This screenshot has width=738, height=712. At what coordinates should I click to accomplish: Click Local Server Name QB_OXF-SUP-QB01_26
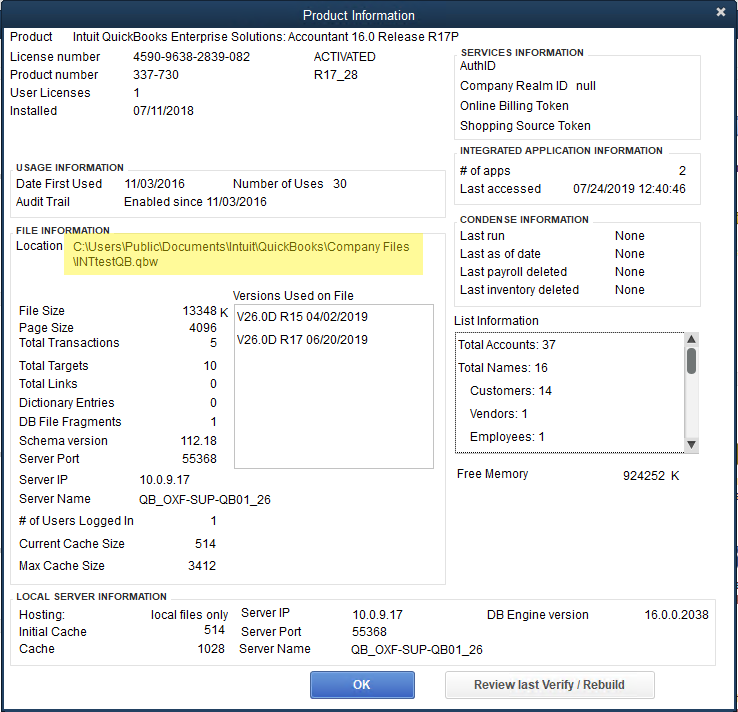[417, 650]
